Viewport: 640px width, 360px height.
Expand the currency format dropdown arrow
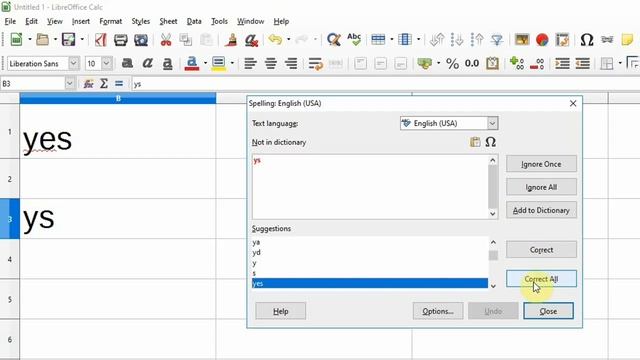coord(438,63)
